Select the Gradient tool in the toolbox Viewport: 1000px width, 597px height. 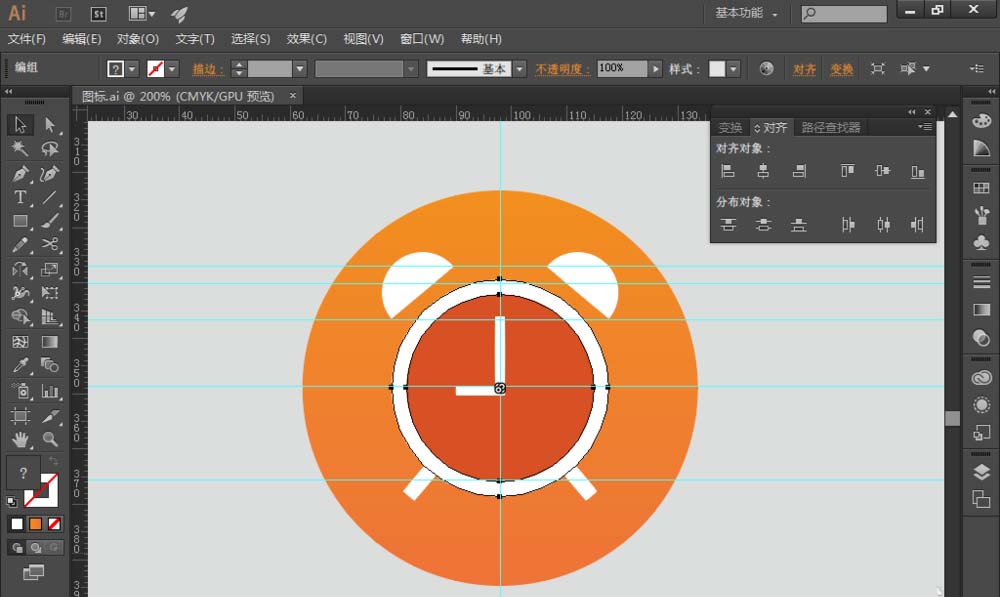point(50,342)
